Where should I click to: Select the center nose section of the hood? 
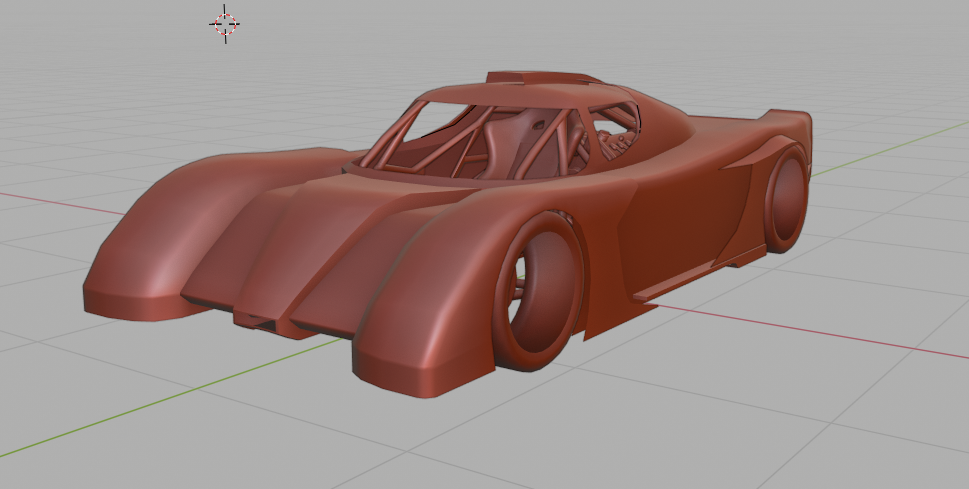click(318, 249)
